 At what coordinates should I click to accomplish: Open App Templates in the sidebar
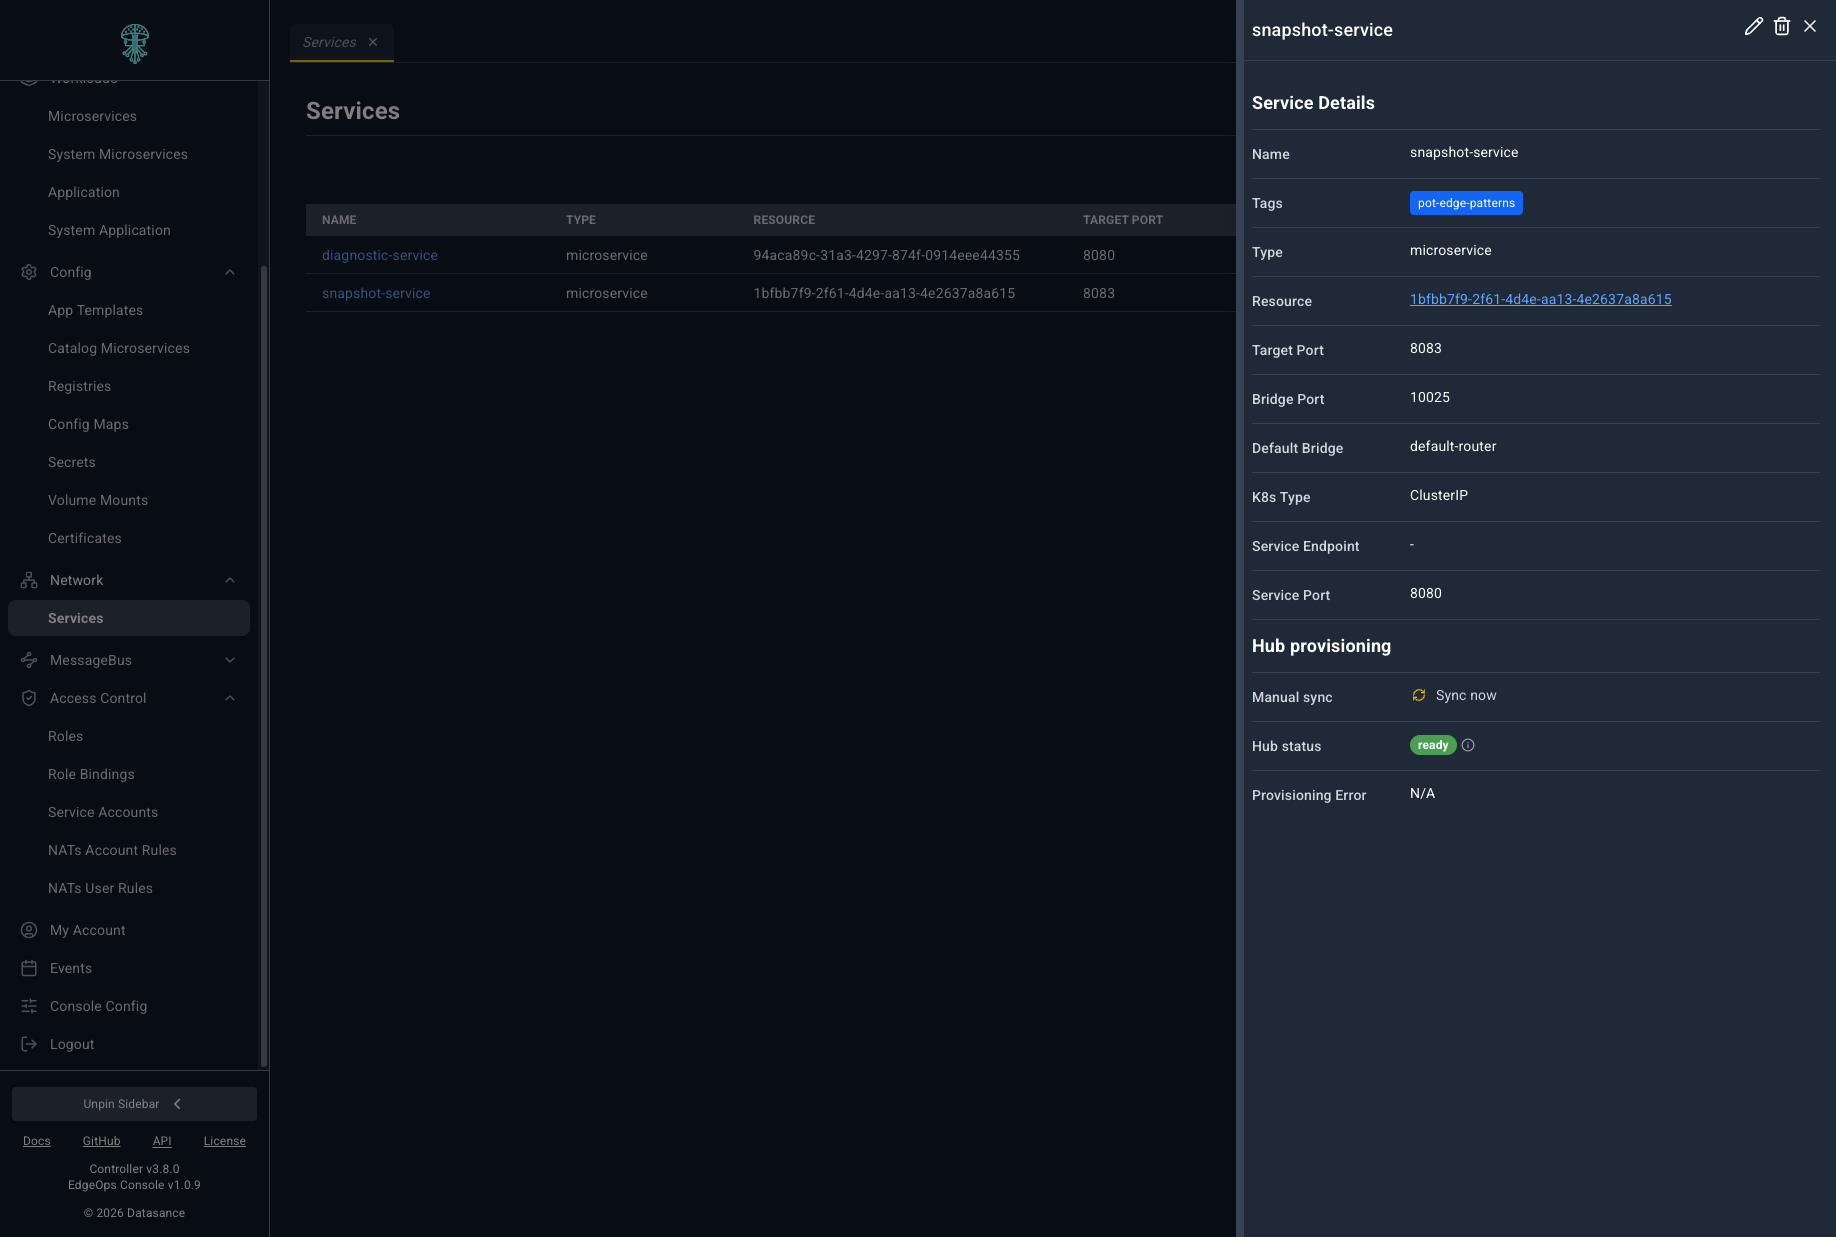pos(95,310)
